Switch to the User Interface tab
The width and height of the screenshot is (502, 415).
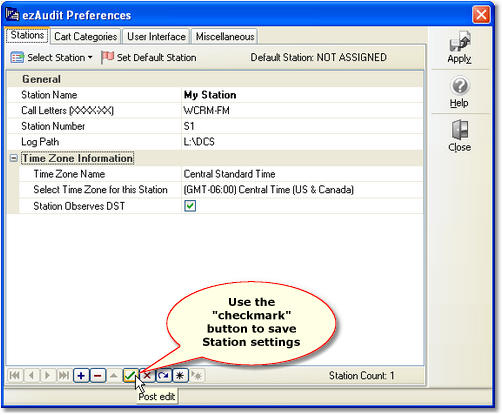coord(156,36)
